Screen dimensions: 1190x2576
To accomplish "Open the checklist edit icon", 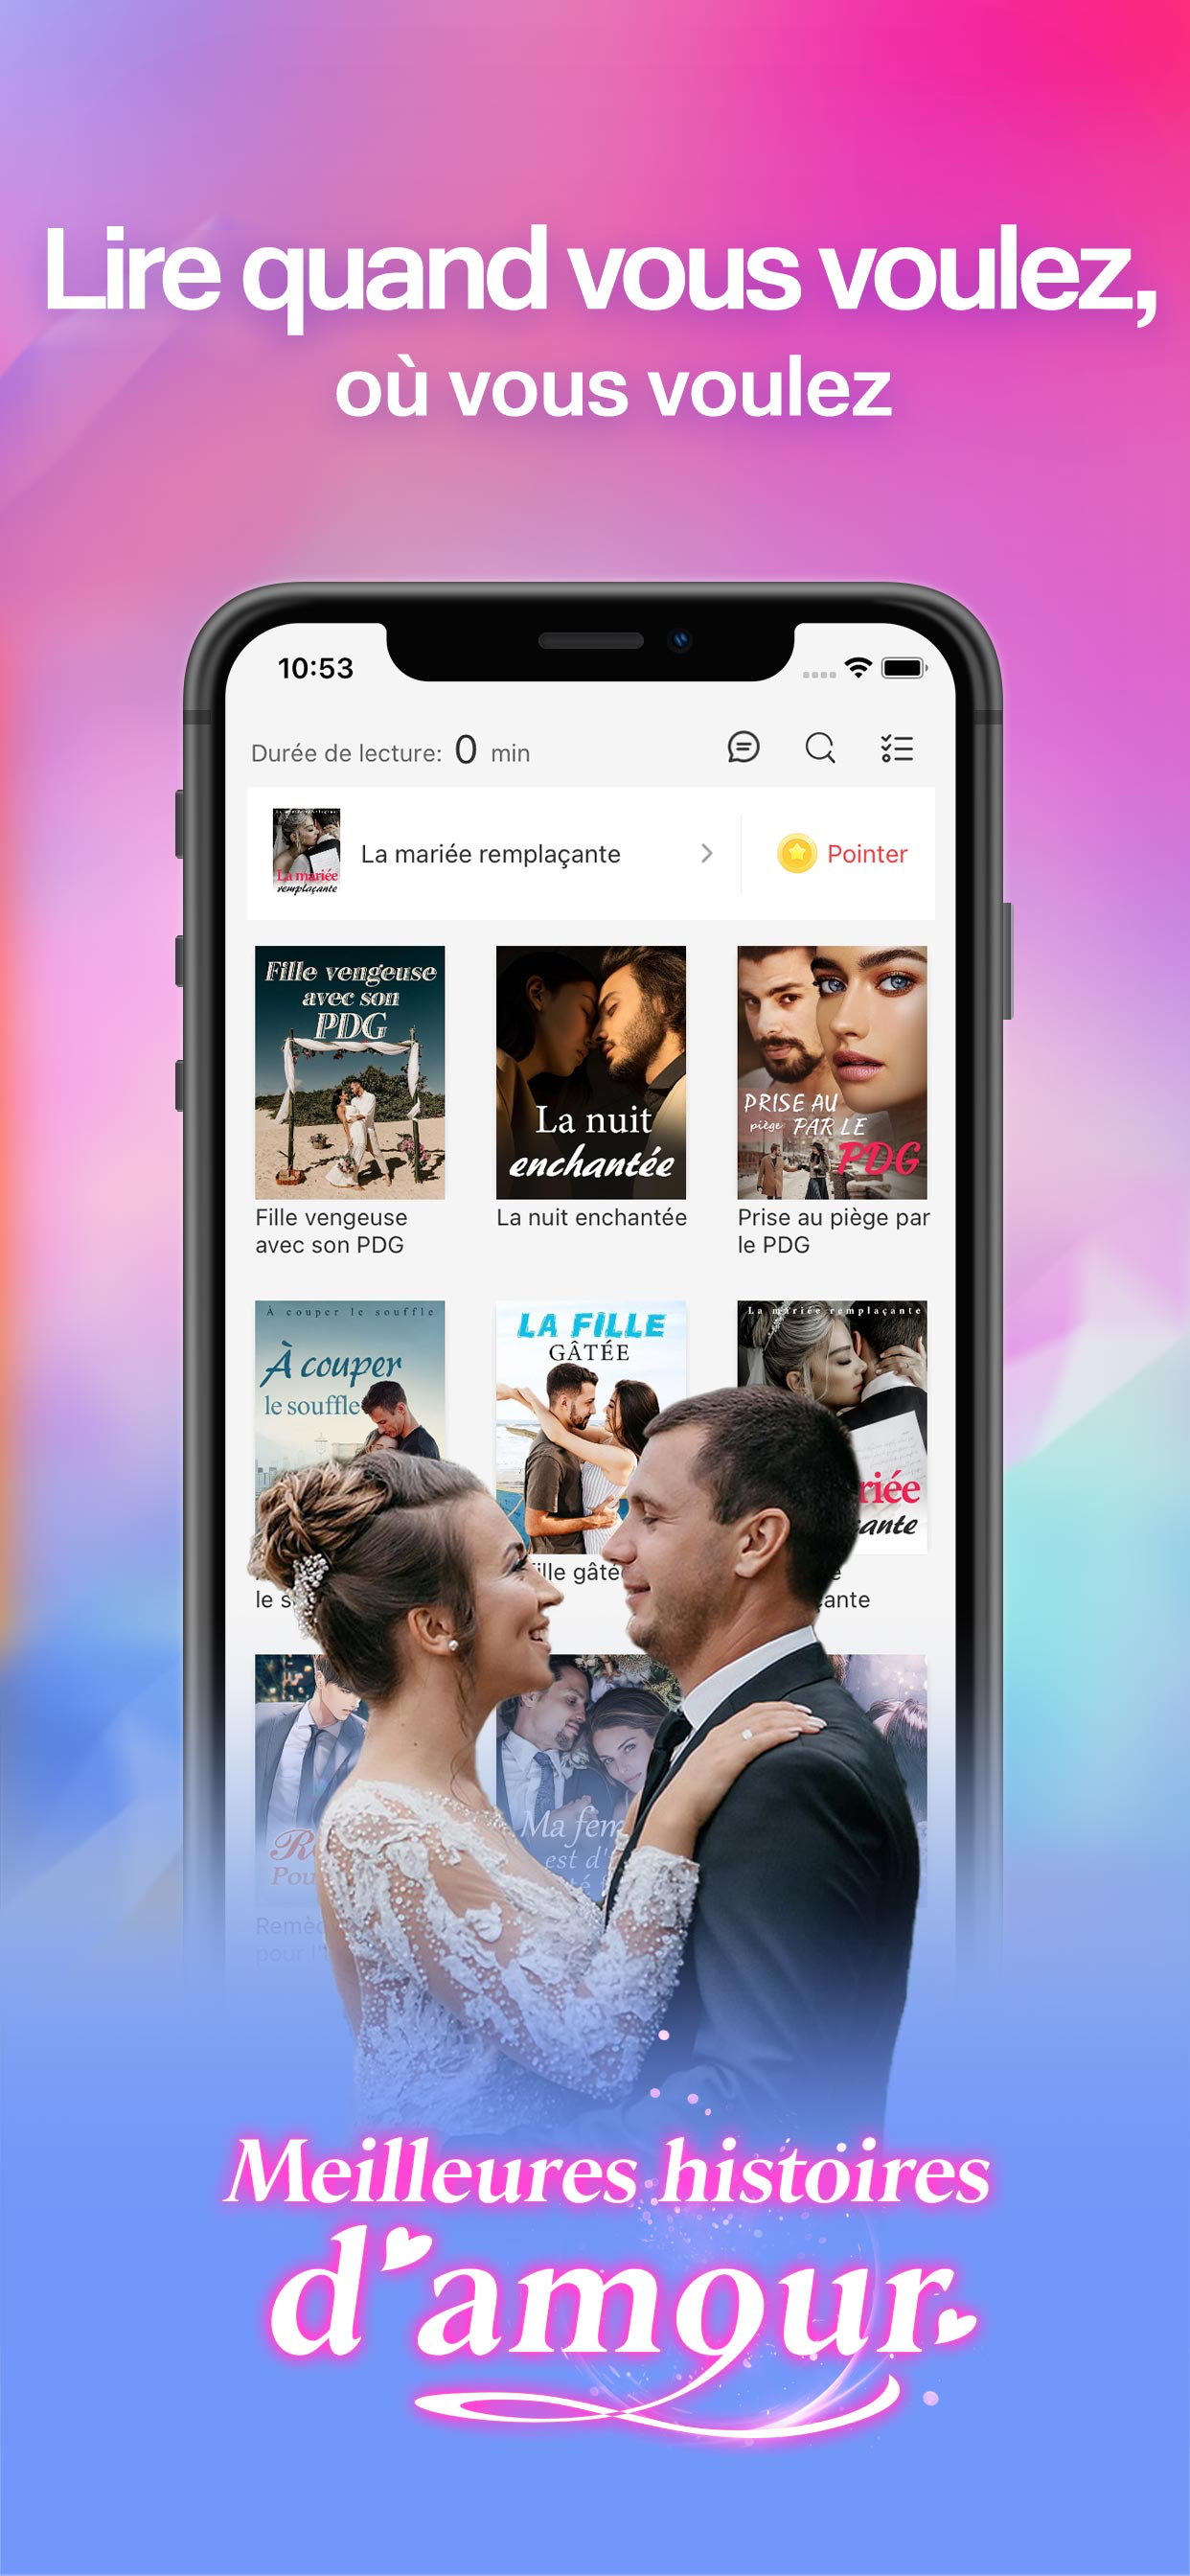I will tap(897, 748).
